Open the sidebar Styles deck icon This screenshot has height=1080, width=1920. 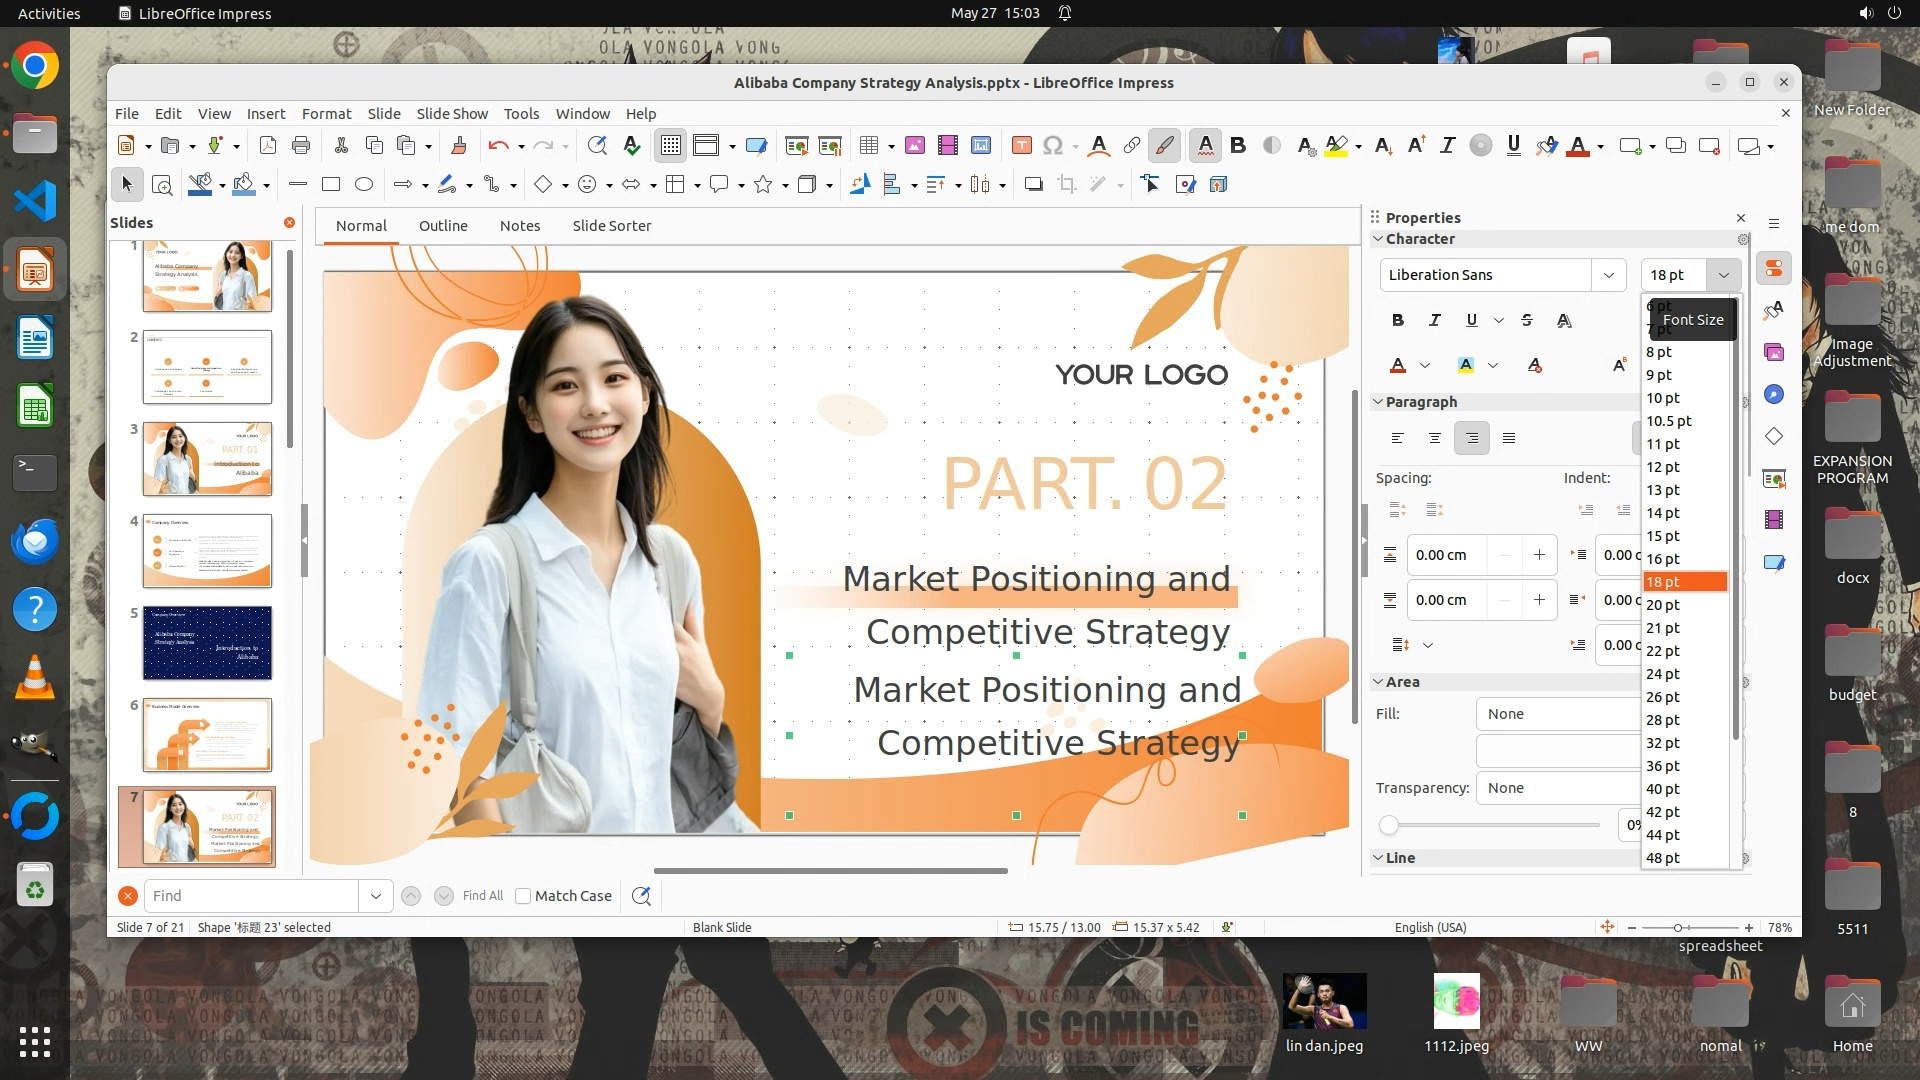pyautogui.click(x=1774, y=310)
